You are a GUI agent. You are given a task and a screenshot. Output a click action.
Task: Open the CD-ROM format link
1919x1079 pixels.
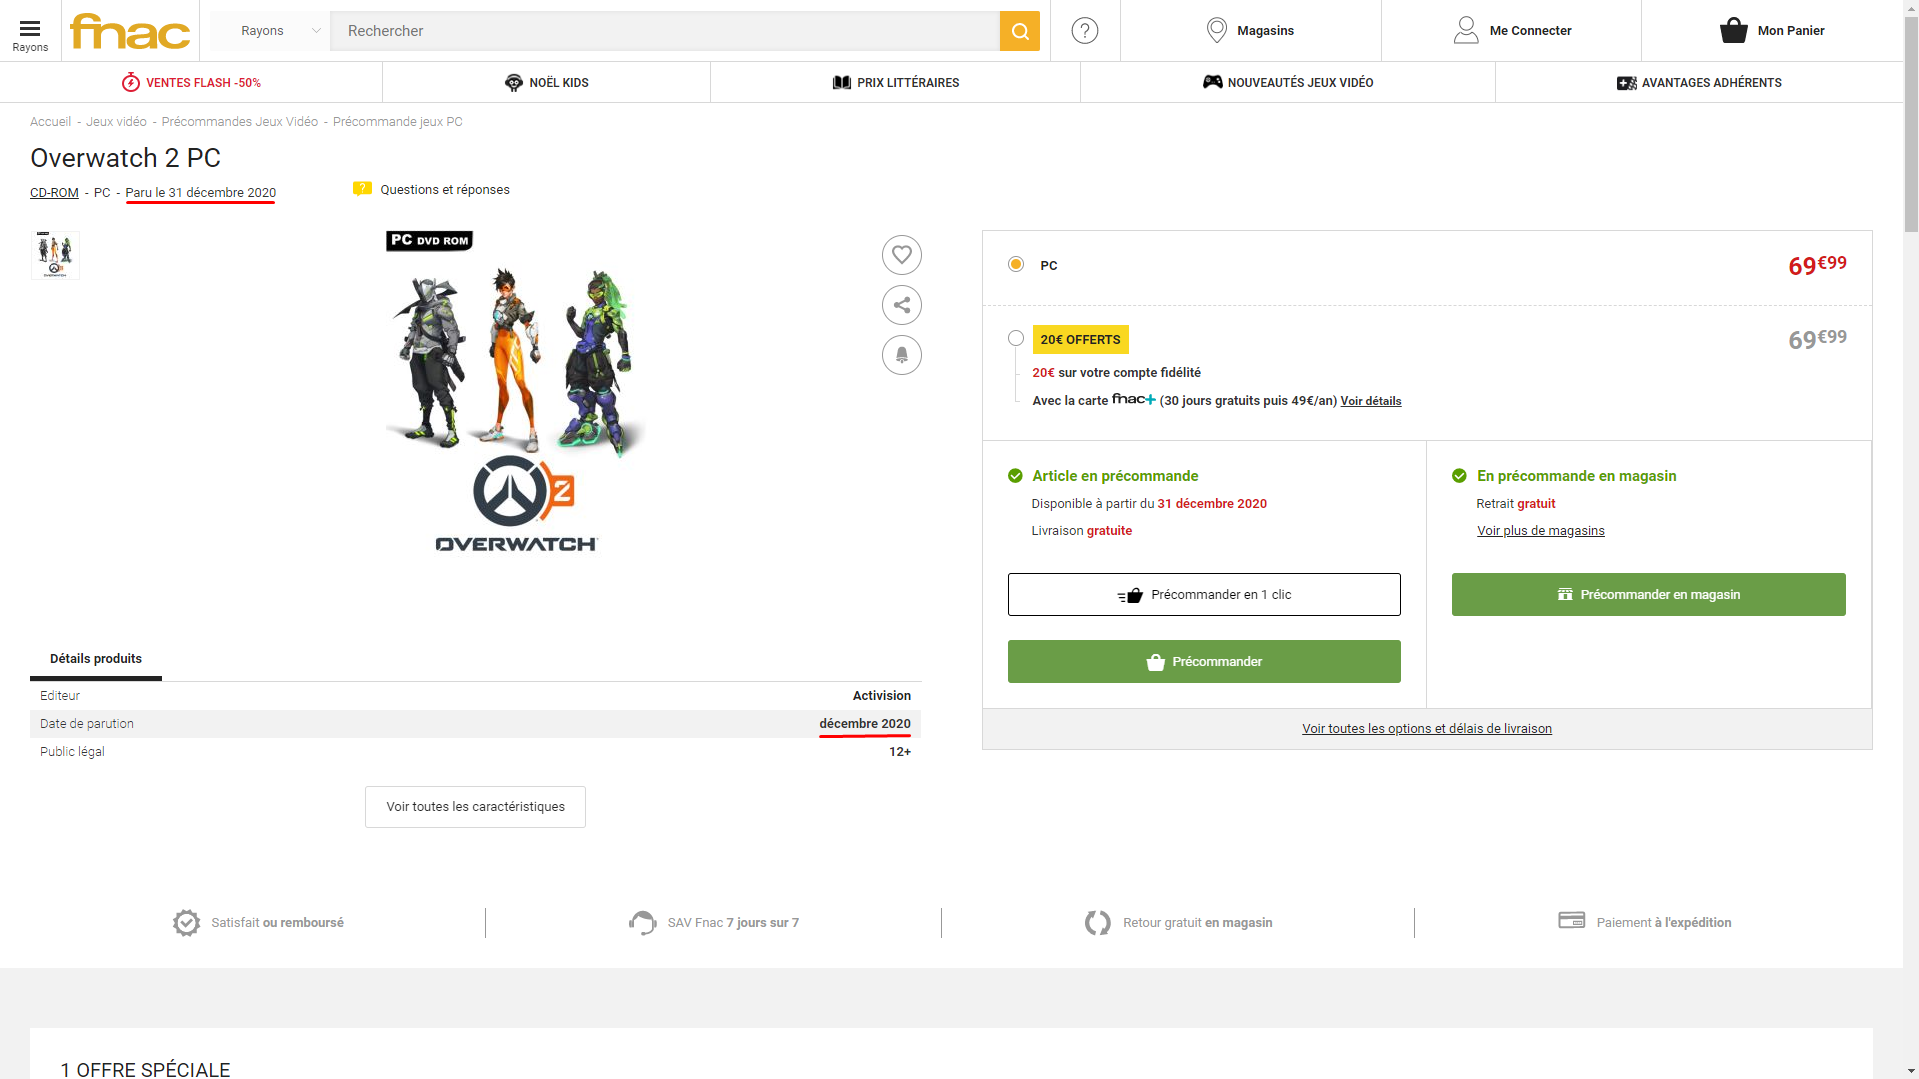(54, 193)
